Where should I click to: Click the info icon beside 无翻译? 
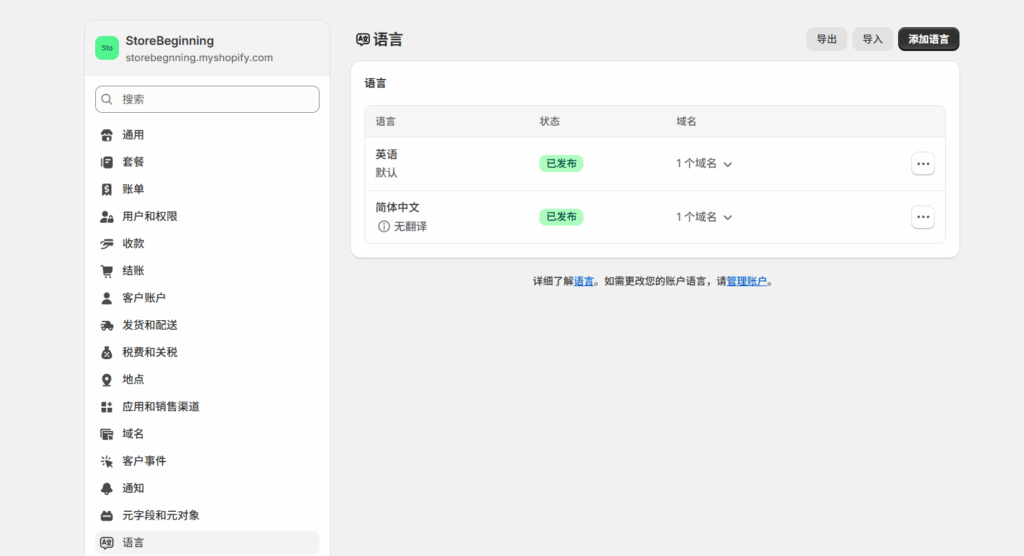click(x=383, y=227)
